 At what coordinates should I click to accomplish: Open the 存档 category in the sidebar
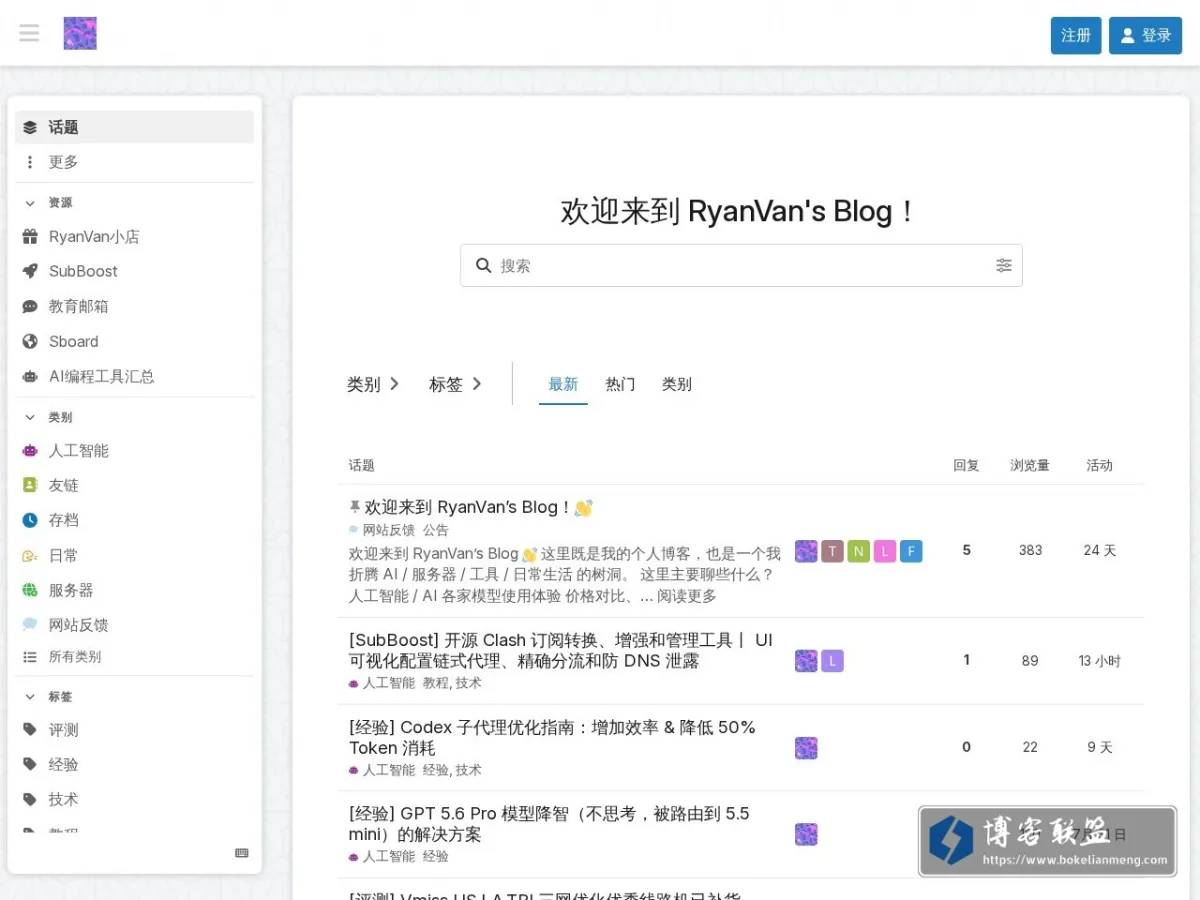click(134, 520)
